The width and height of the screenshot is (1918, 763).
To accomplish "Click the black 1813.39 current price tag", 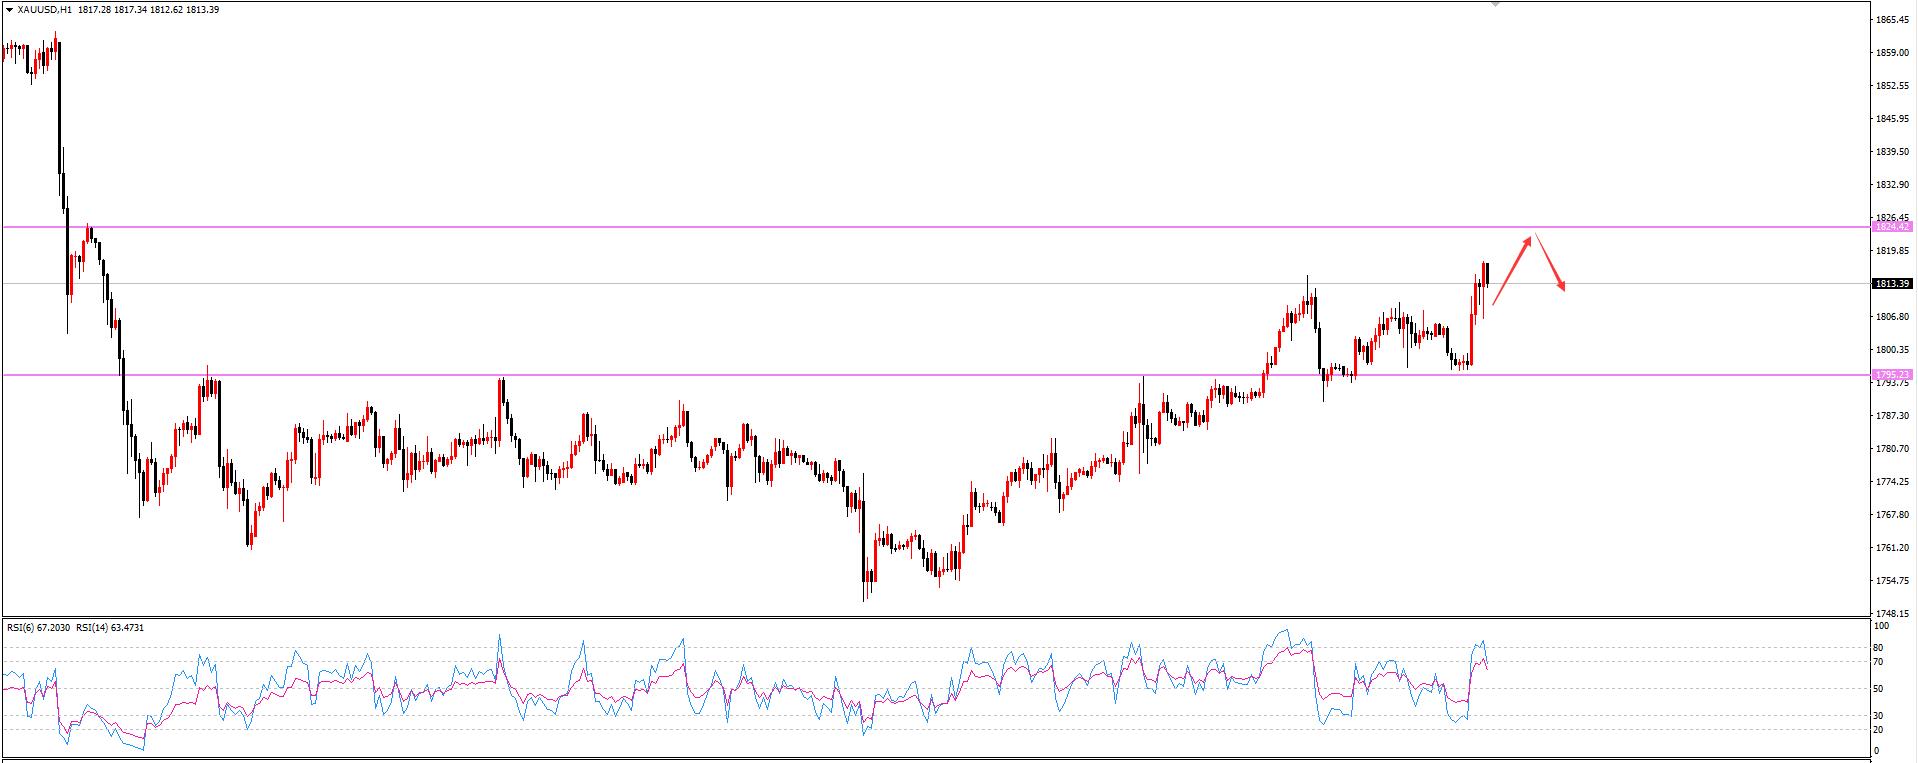I will (x=1891, y=284).
